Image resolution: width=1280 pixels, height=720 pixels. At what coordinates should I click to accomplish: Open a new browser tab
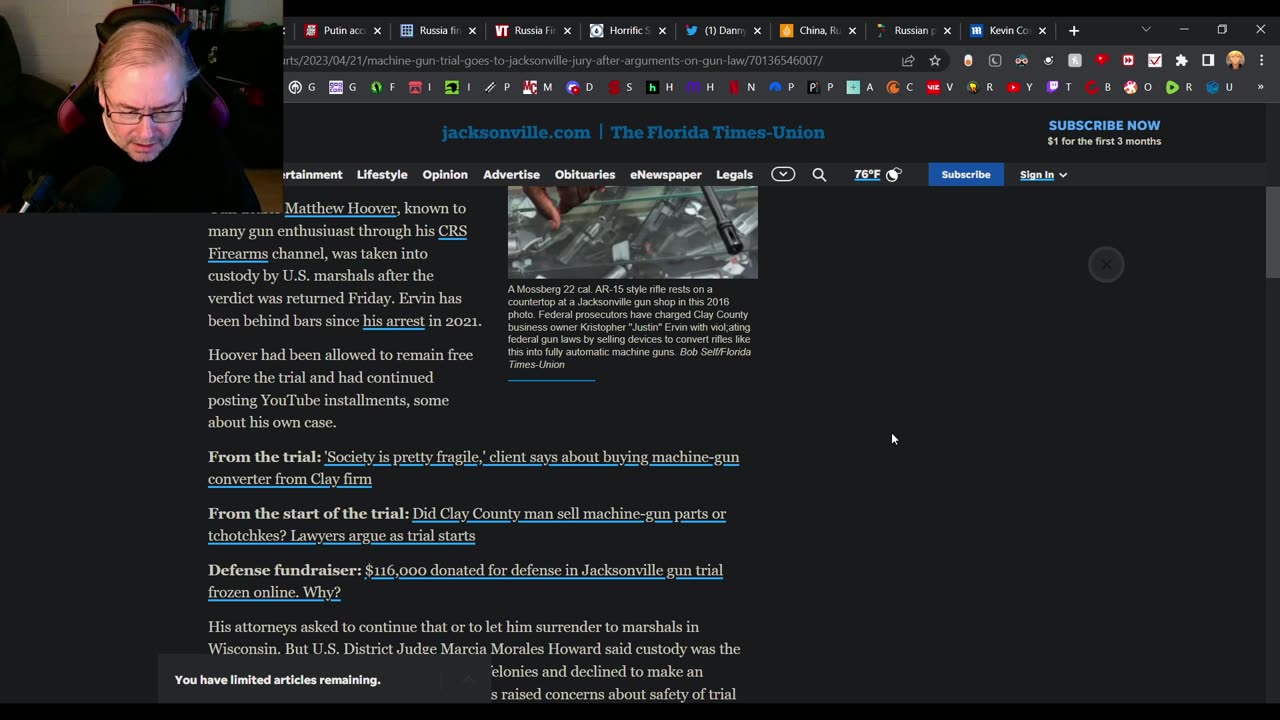tap(1074, 30)
